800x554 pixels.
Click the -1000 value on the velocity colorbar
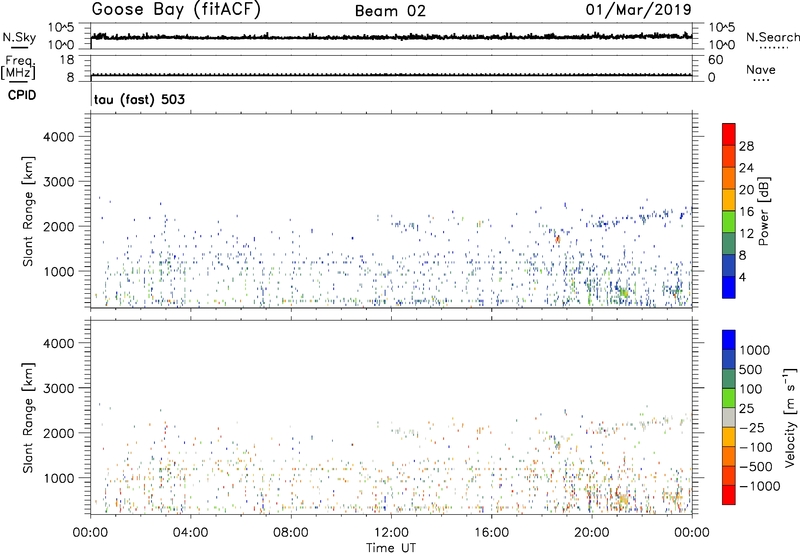click(x=760, y=486)
